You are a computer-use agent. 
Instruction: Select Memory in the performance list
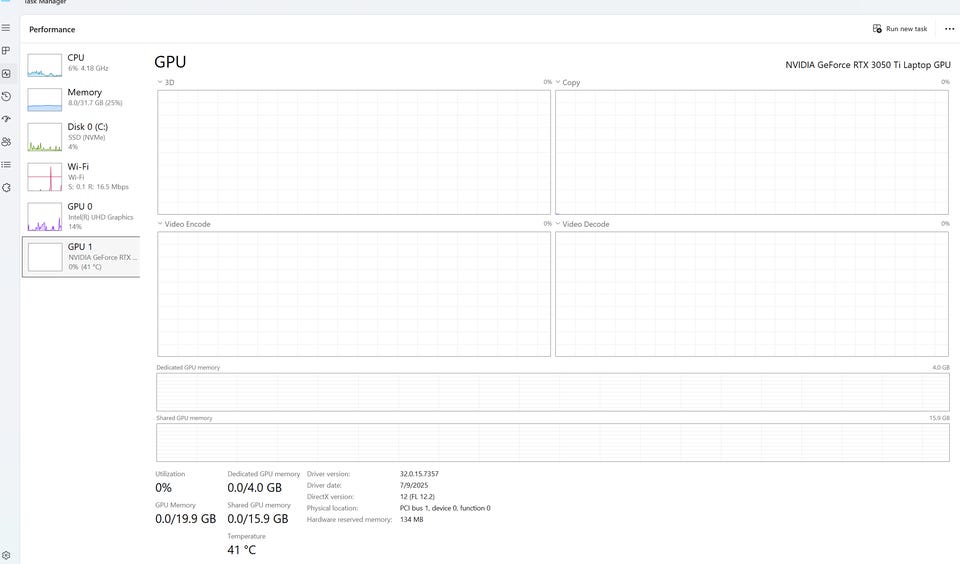(81, 99)
